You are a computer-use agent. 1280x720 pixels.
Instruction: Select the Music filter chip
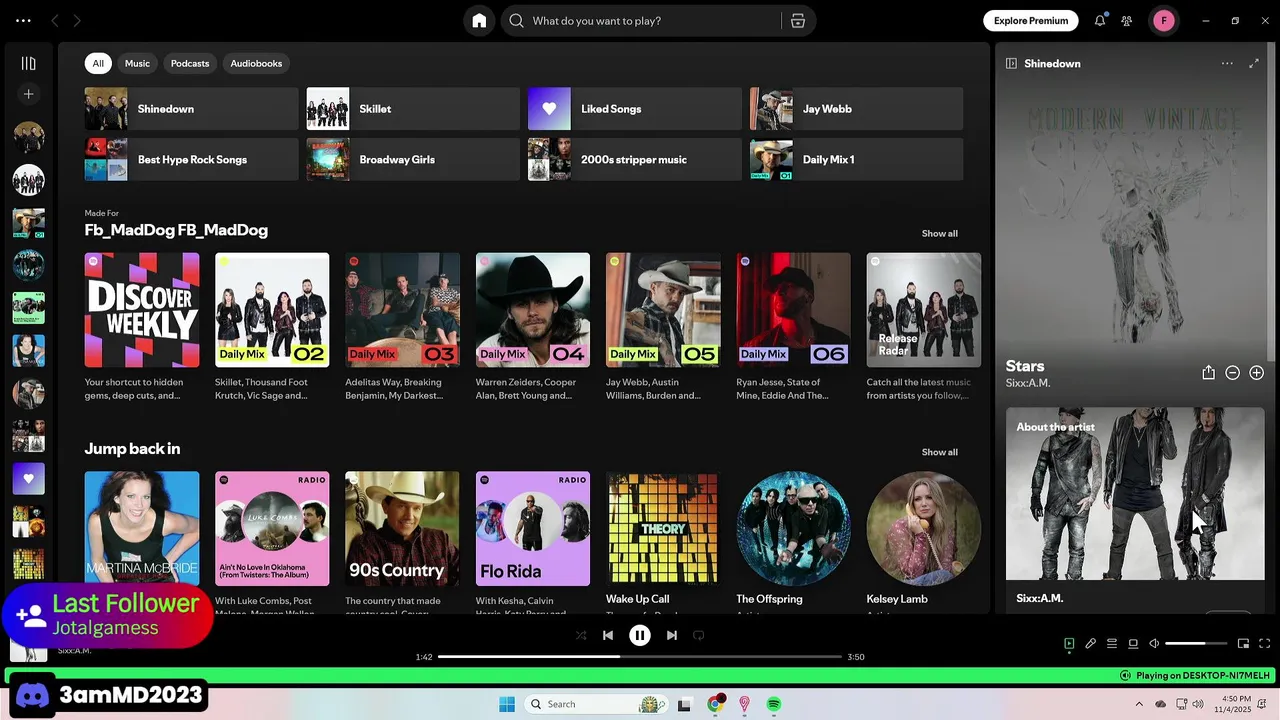coord(137,63)
